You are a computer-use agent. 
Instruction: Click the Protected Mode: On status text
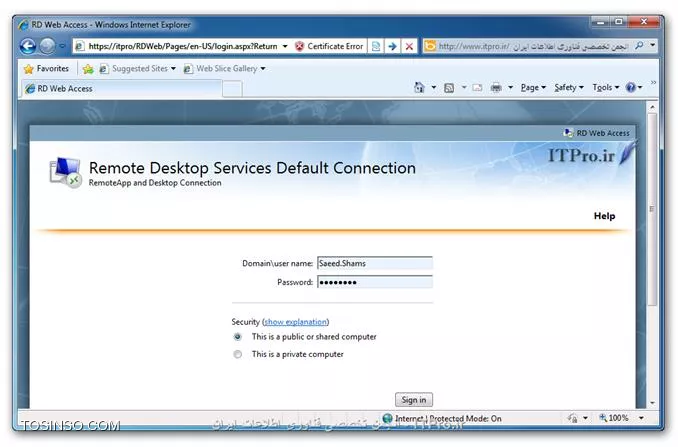465,418
